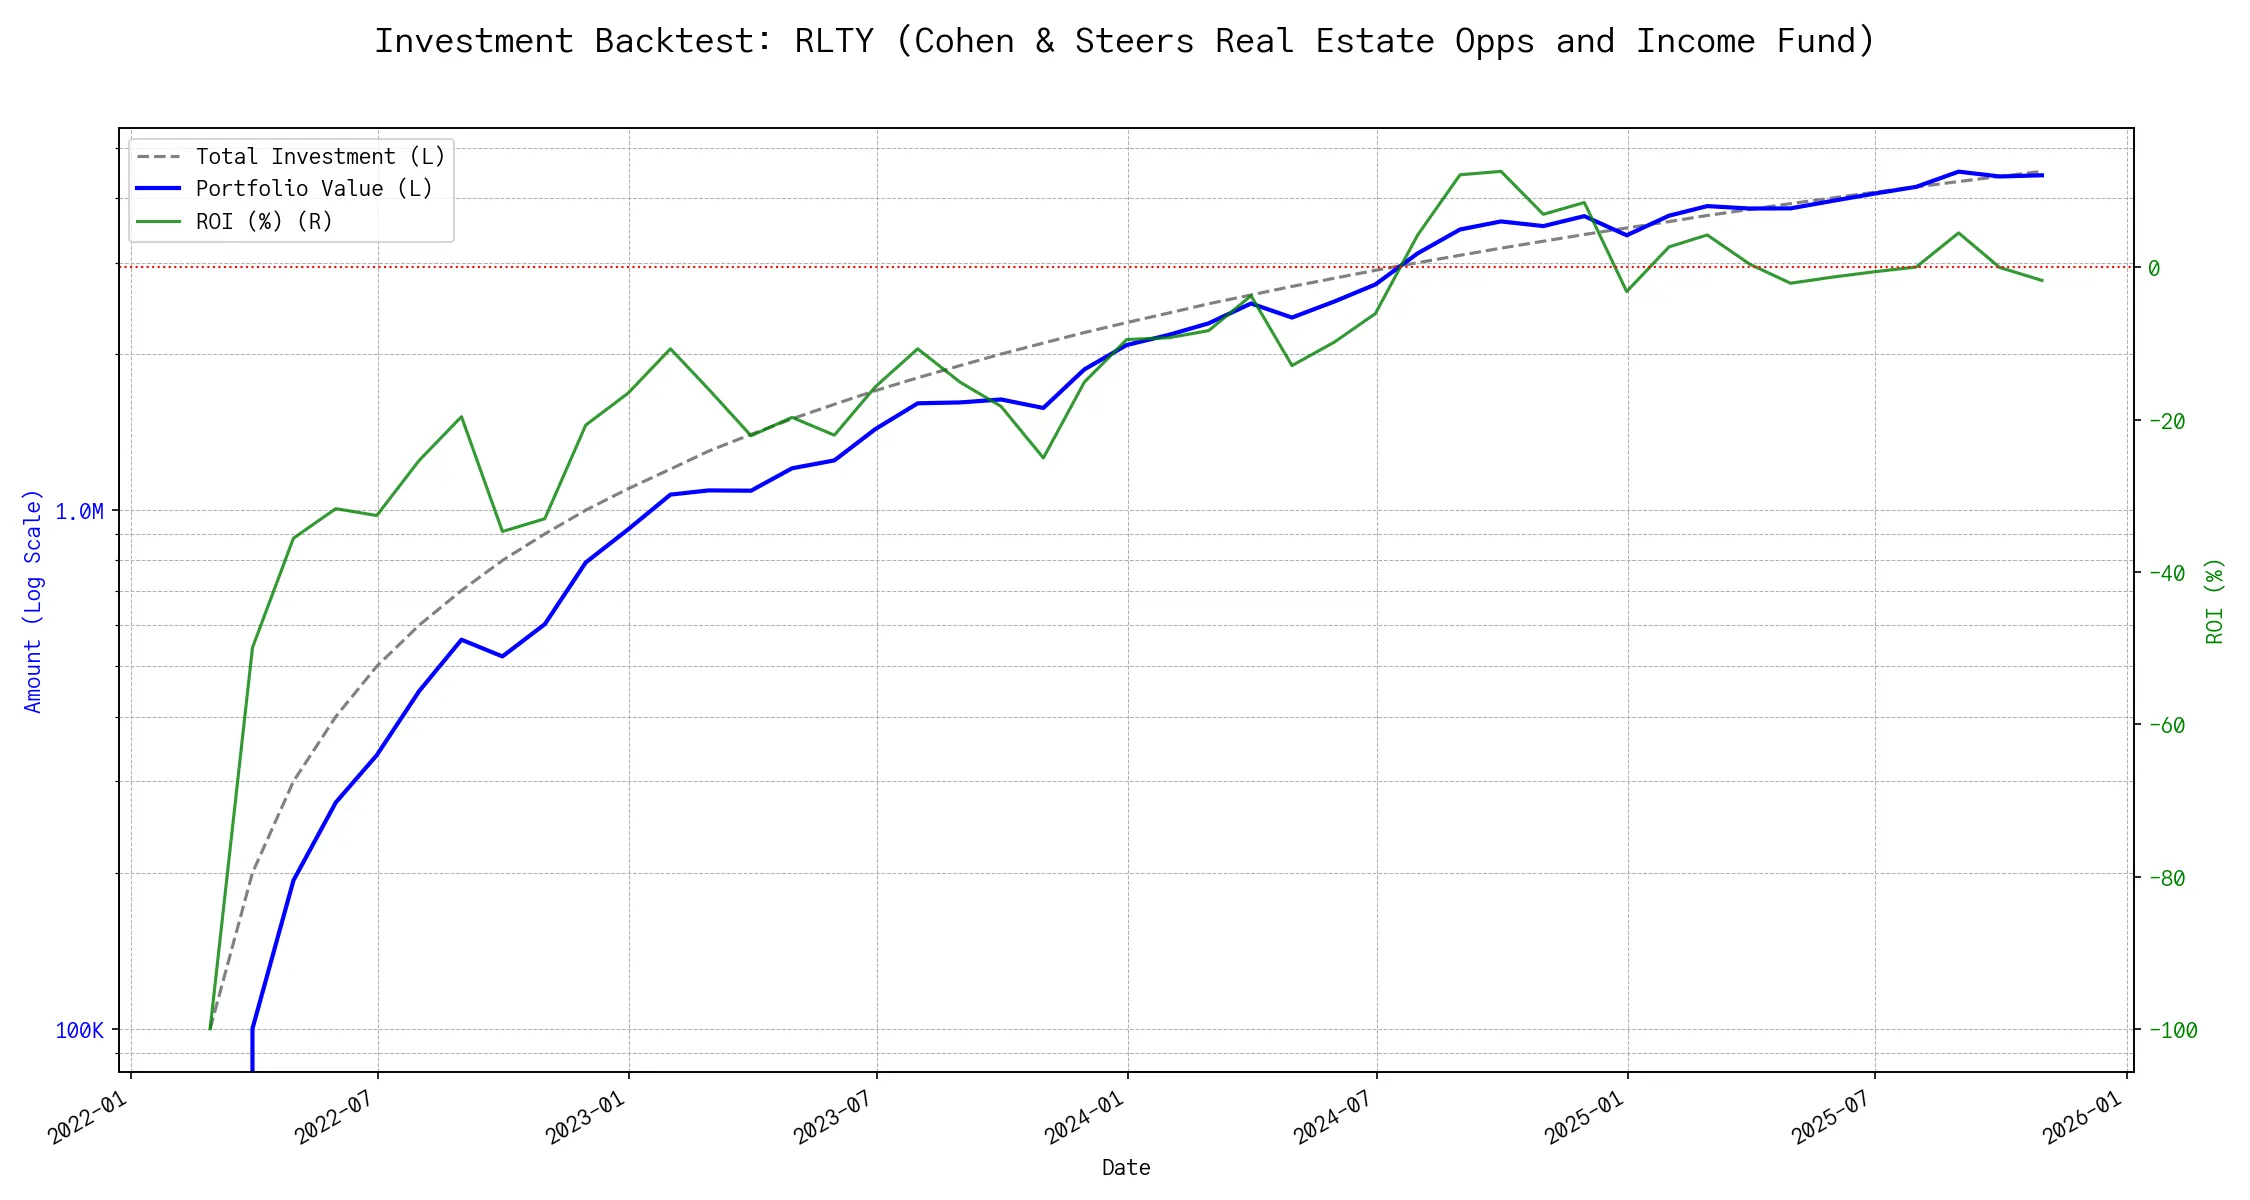Click the Portfolio Value legend entry

(x=314, y=189)
